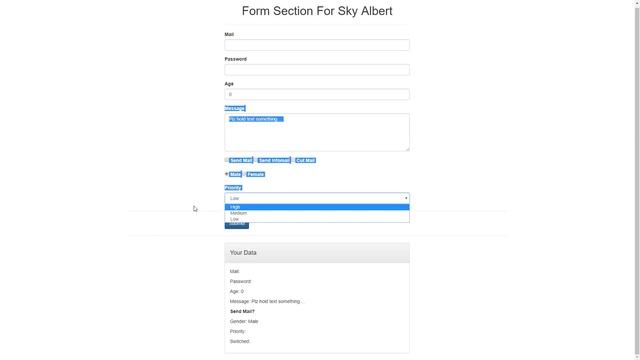Choose the Female radio option
Screen dimensions: 640x360
(244, 174)
